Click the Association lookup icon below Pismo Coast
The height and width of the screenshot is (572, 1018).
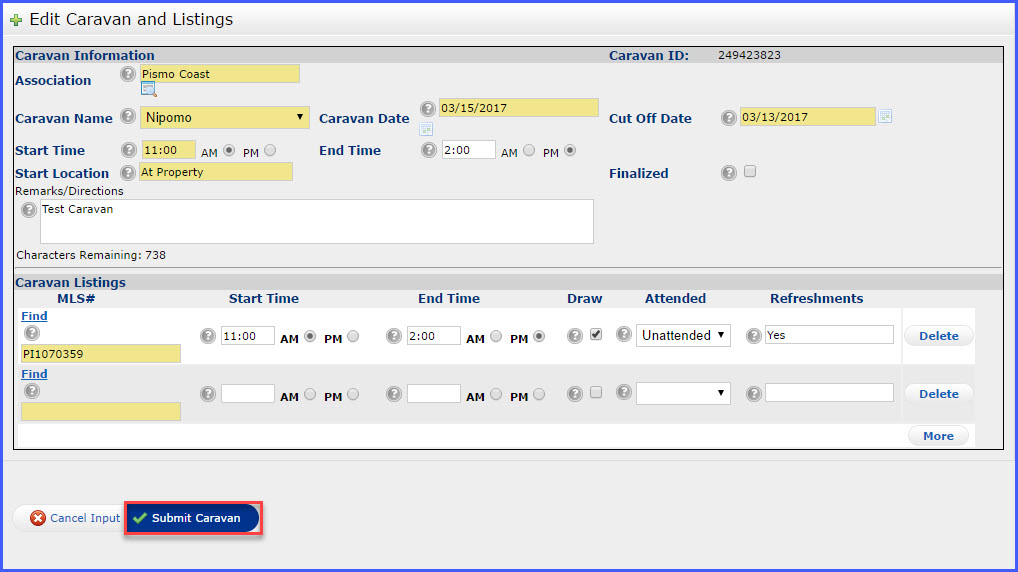point(148,89)
